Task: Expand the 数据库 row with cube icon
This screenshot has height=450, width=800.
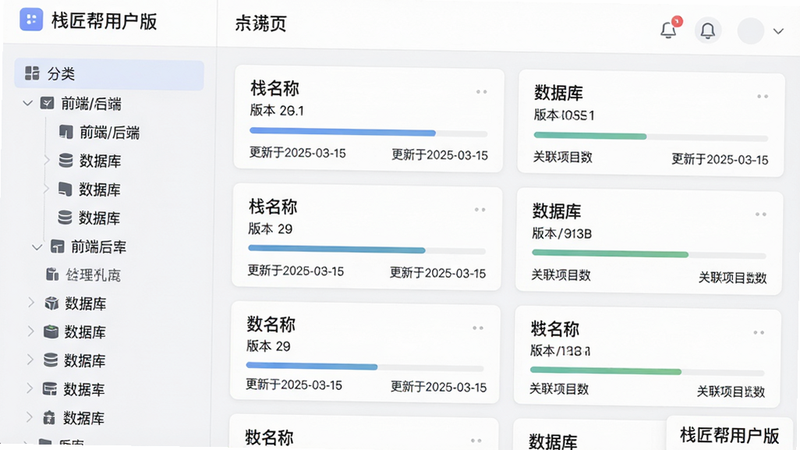Action: tap(31, 303)
